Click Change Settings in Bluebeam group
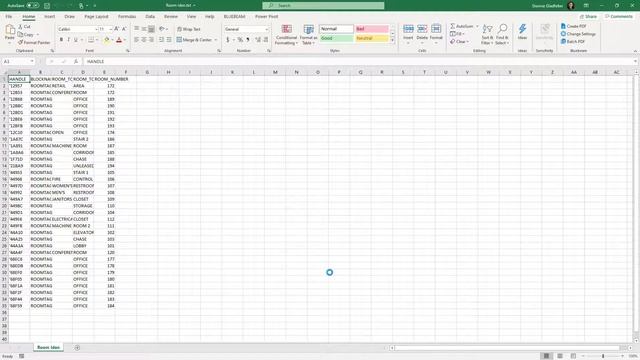 point(578,34)
